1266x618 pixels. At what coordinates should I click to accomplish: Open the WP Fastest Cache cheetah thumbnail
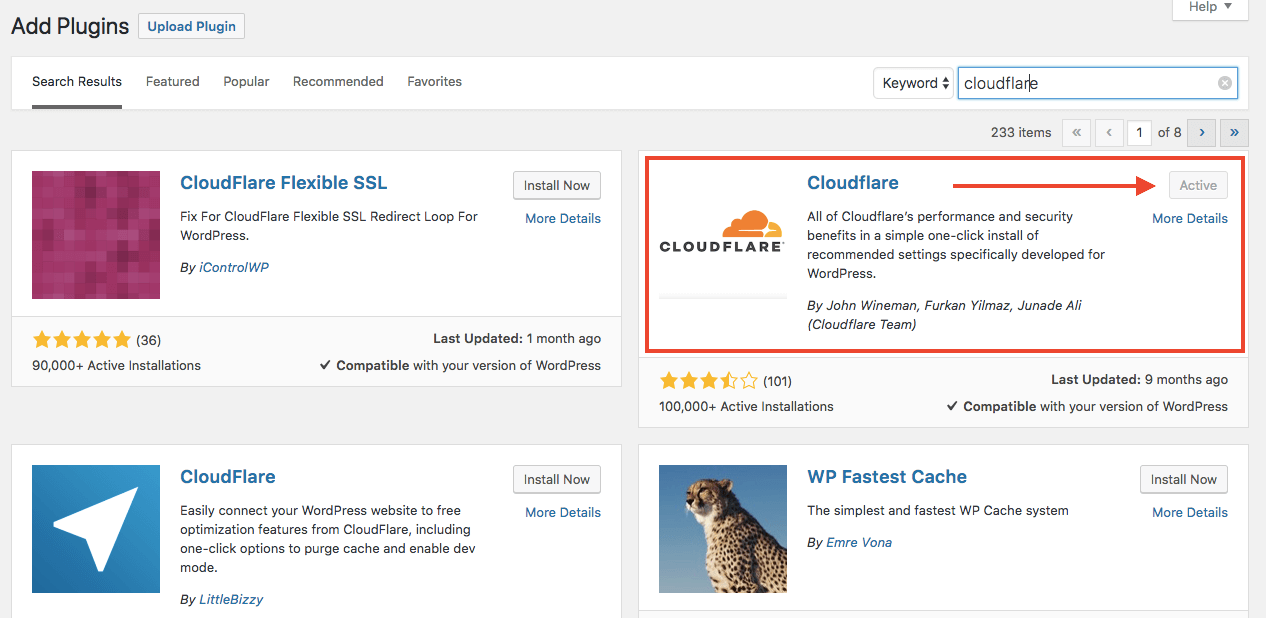click(x=723, y=529)
